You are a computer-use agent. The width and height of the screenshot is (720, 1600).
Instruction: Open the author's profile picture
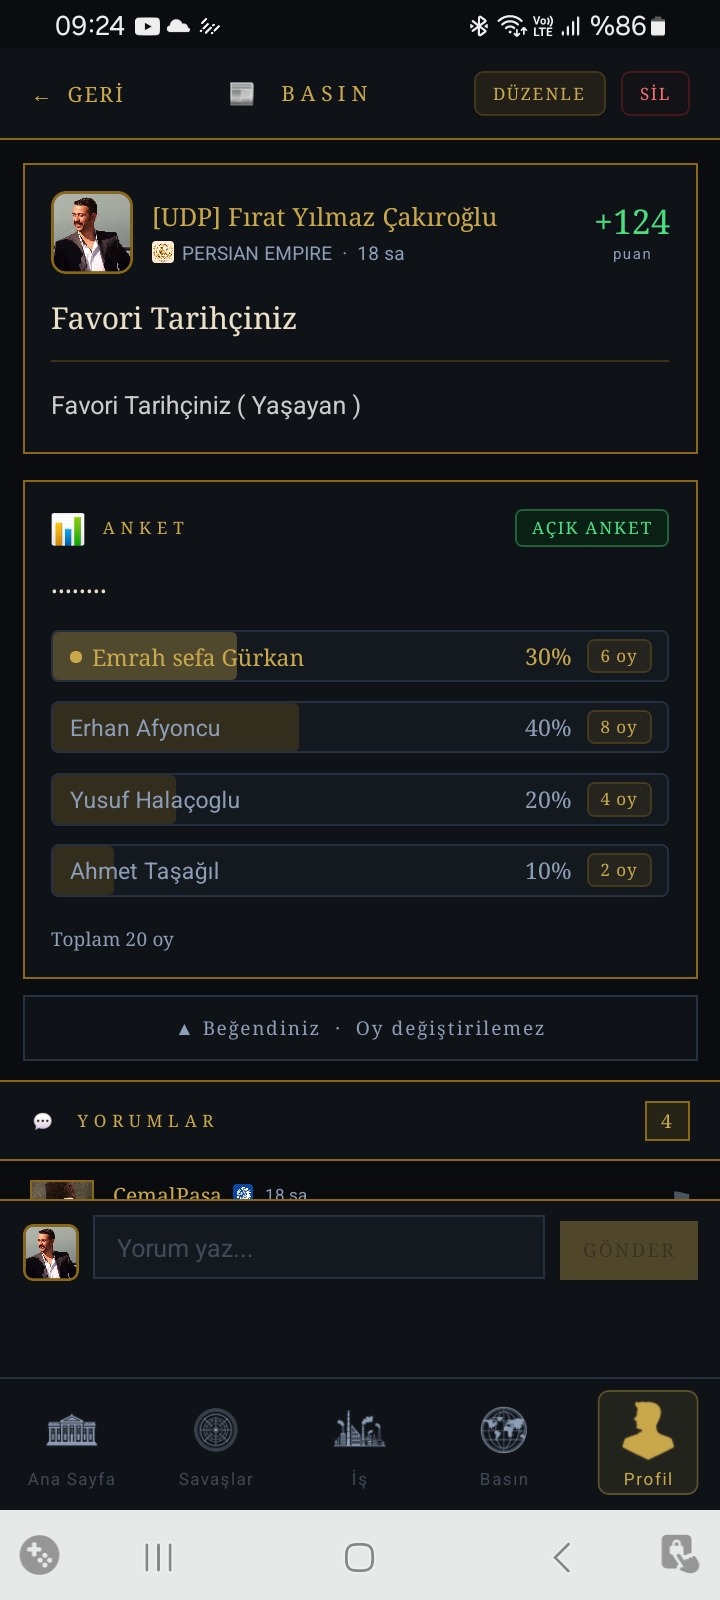point(92,232)
